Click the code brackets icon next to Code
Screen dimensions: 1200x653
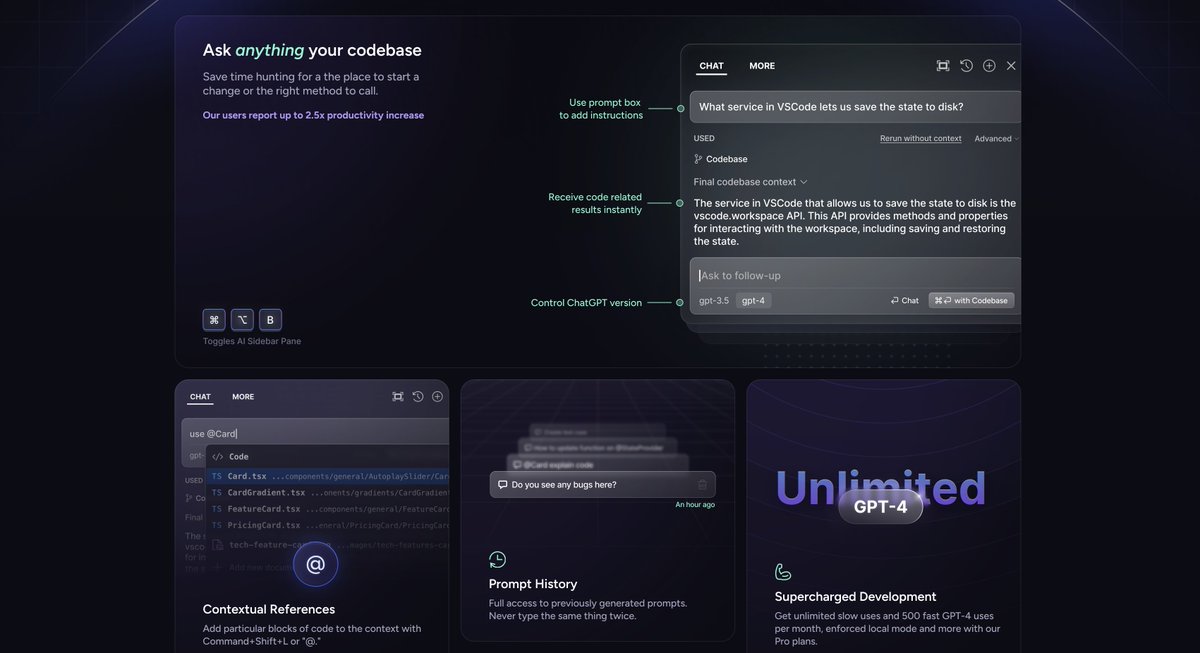pyautogui.click(x=218, y=456)
